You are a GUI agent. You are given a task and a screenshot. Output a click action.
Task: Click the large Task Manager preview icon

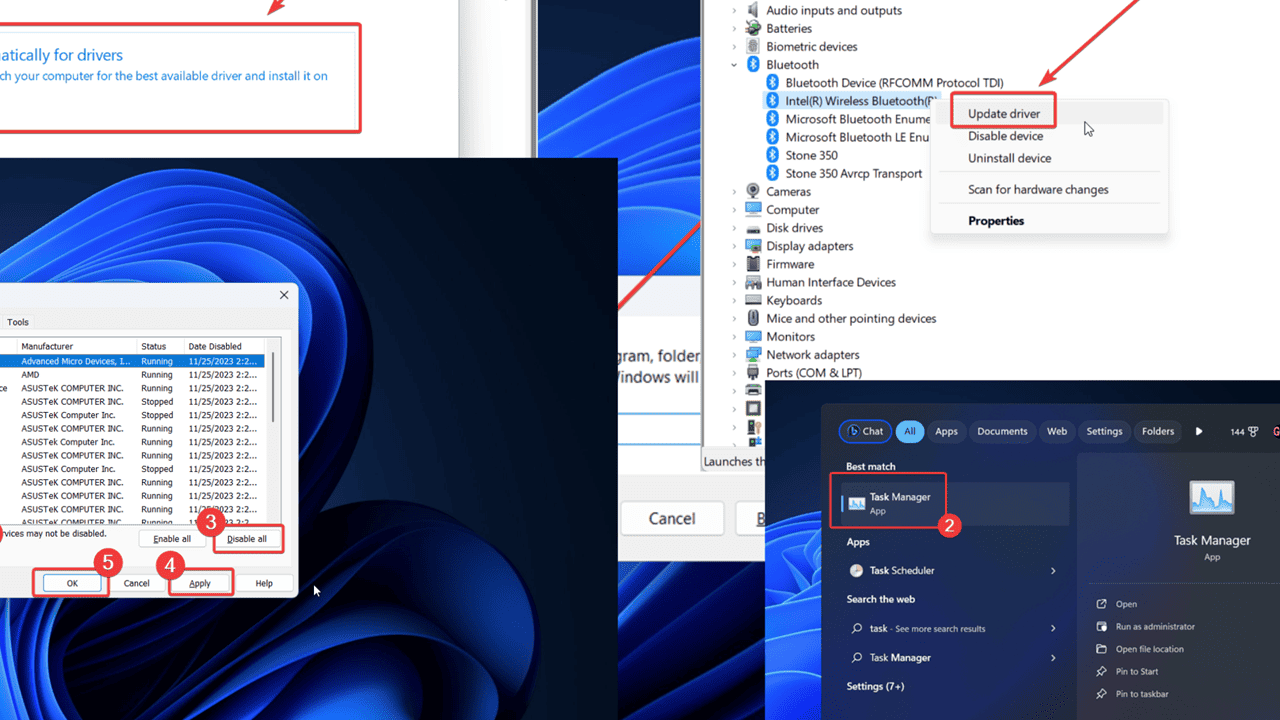[1212, 497]
